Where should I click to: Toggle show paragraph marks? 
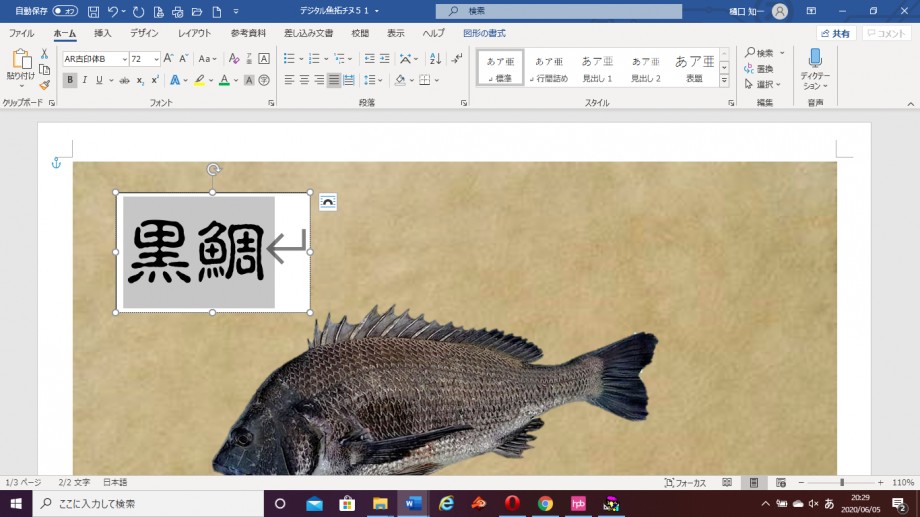pos(457,59)
